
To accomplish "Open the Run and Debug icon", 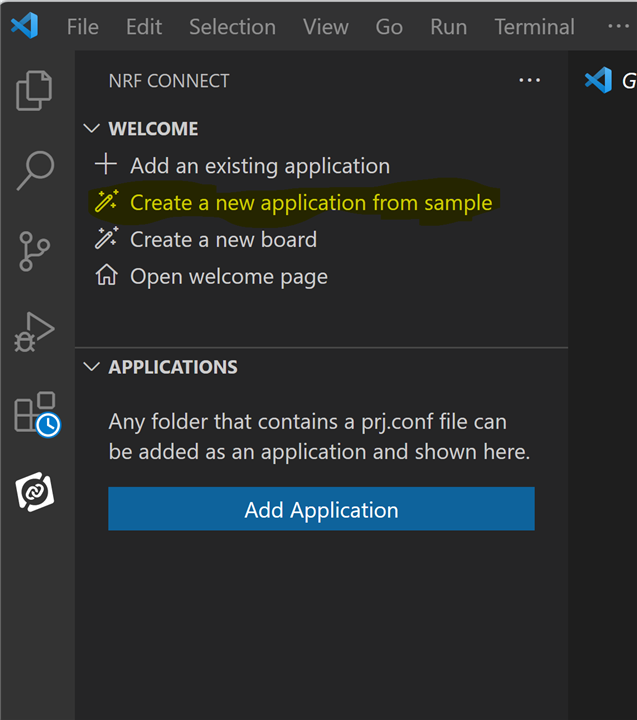I will click(34, 332).
